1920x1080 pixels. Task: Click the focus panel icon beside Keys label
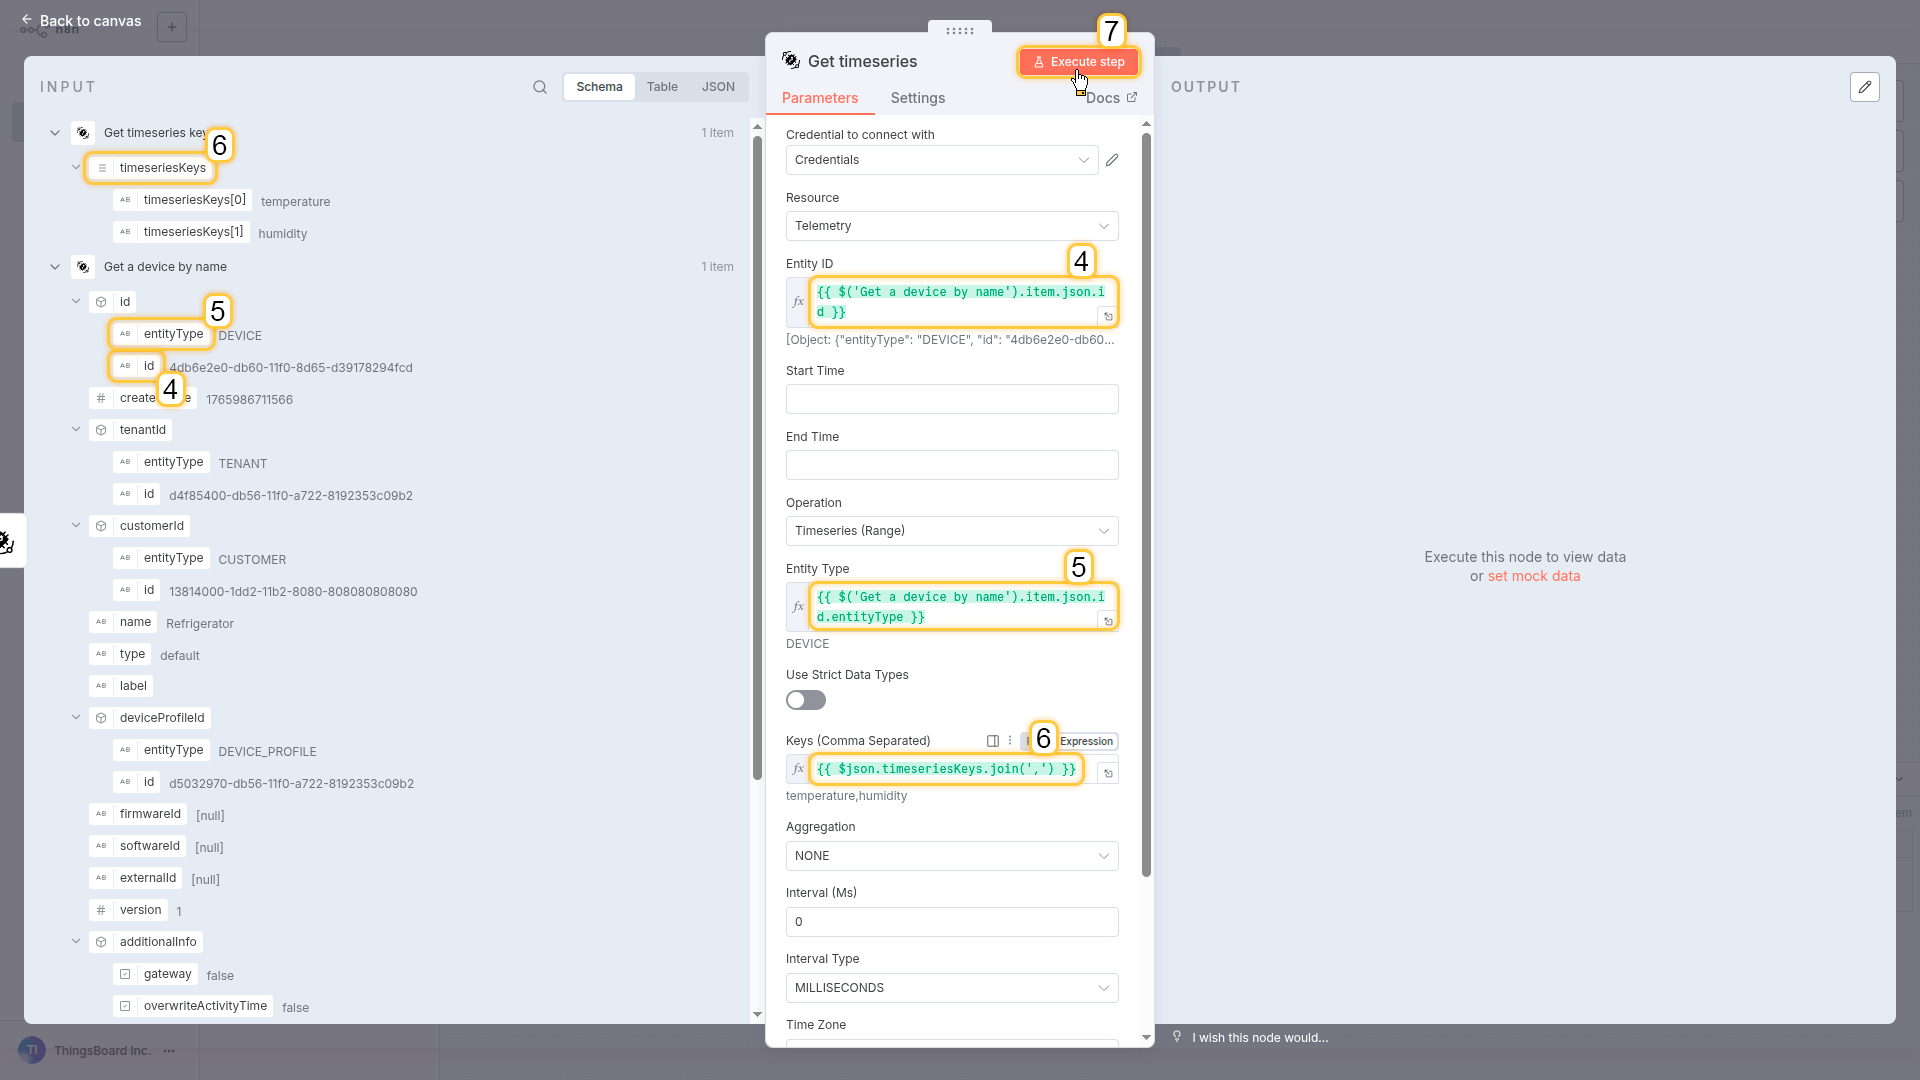(x=993, y=741)
